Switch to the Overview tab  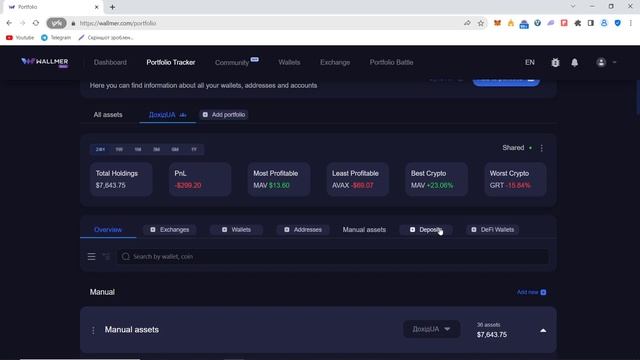coord(108,230)
